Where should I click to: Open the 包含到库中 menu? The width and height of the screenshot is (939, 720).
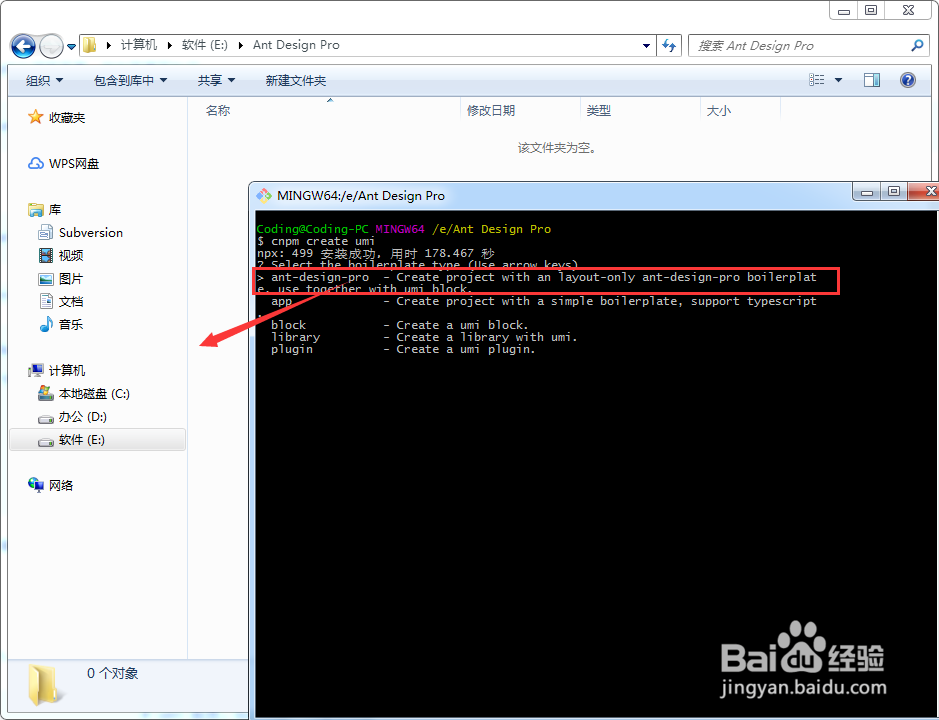click(x=130, y=80)
